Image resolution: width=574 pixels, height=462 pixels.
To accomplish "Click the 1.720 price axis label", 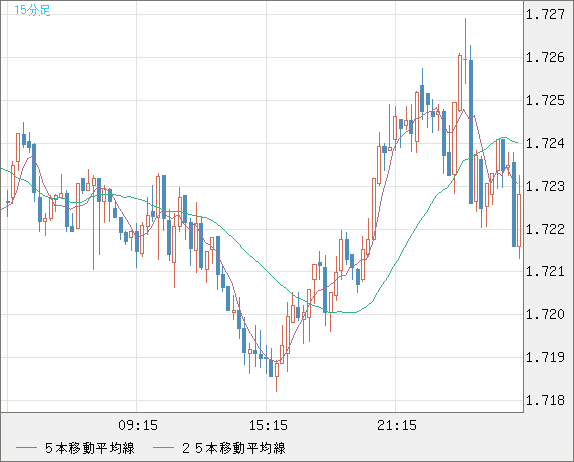I will 545,314.
